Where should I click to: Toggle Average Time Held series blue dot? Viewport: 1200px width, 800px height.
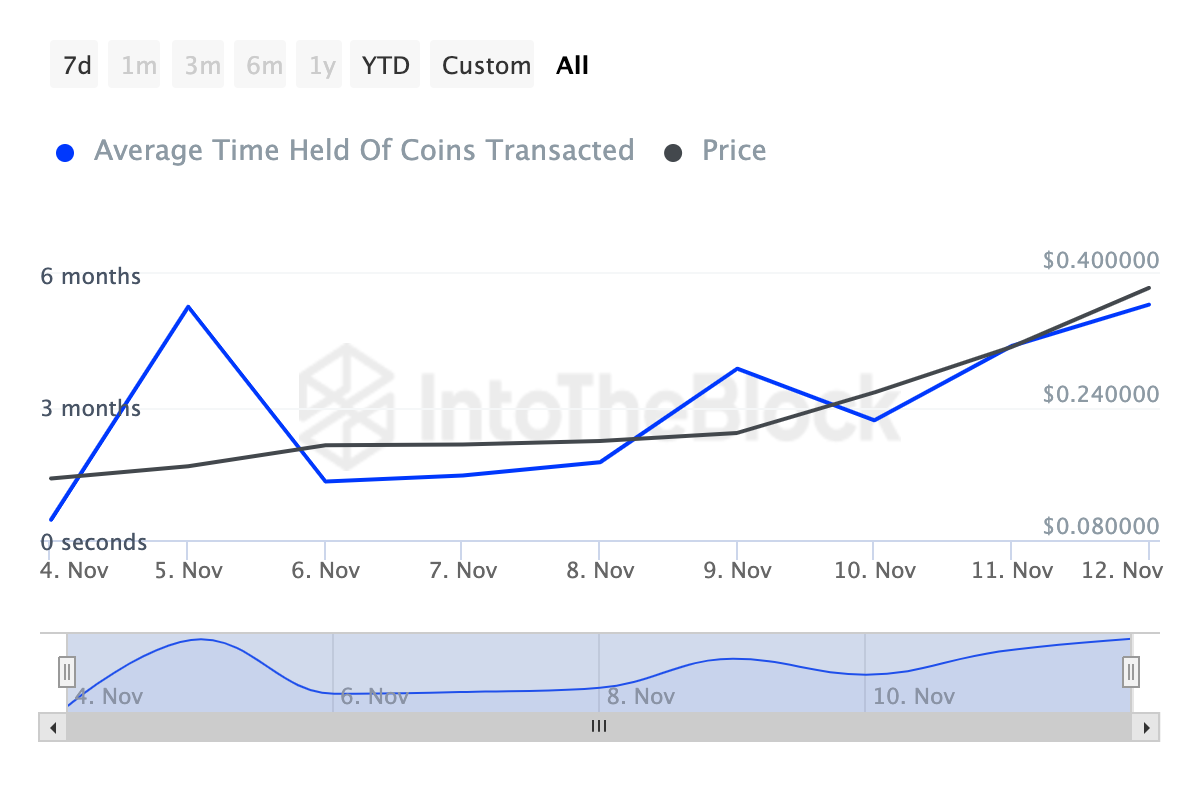(66, 153)
